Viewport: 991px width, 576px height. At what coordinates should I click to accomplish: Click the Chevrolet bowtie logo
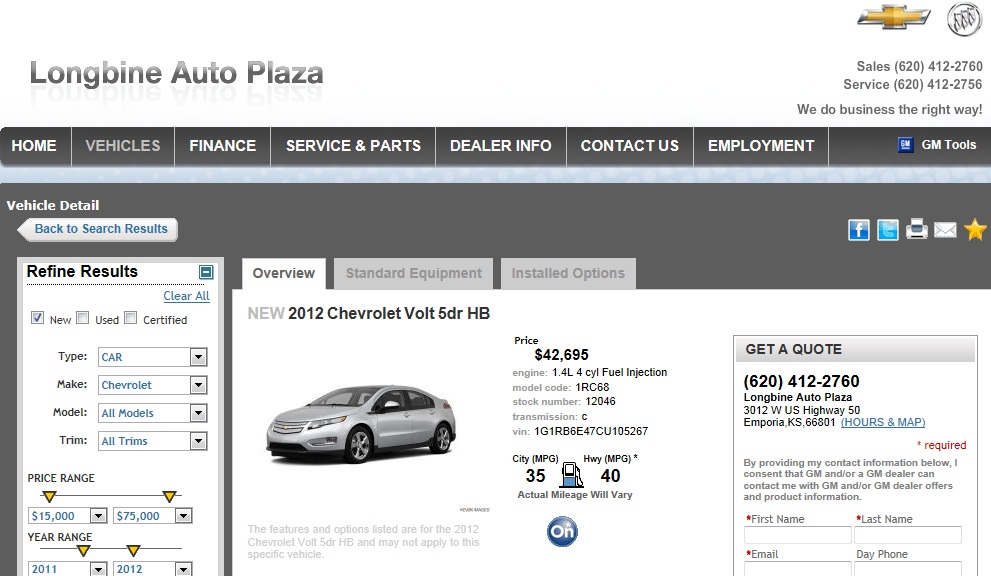tap(894, 17)
